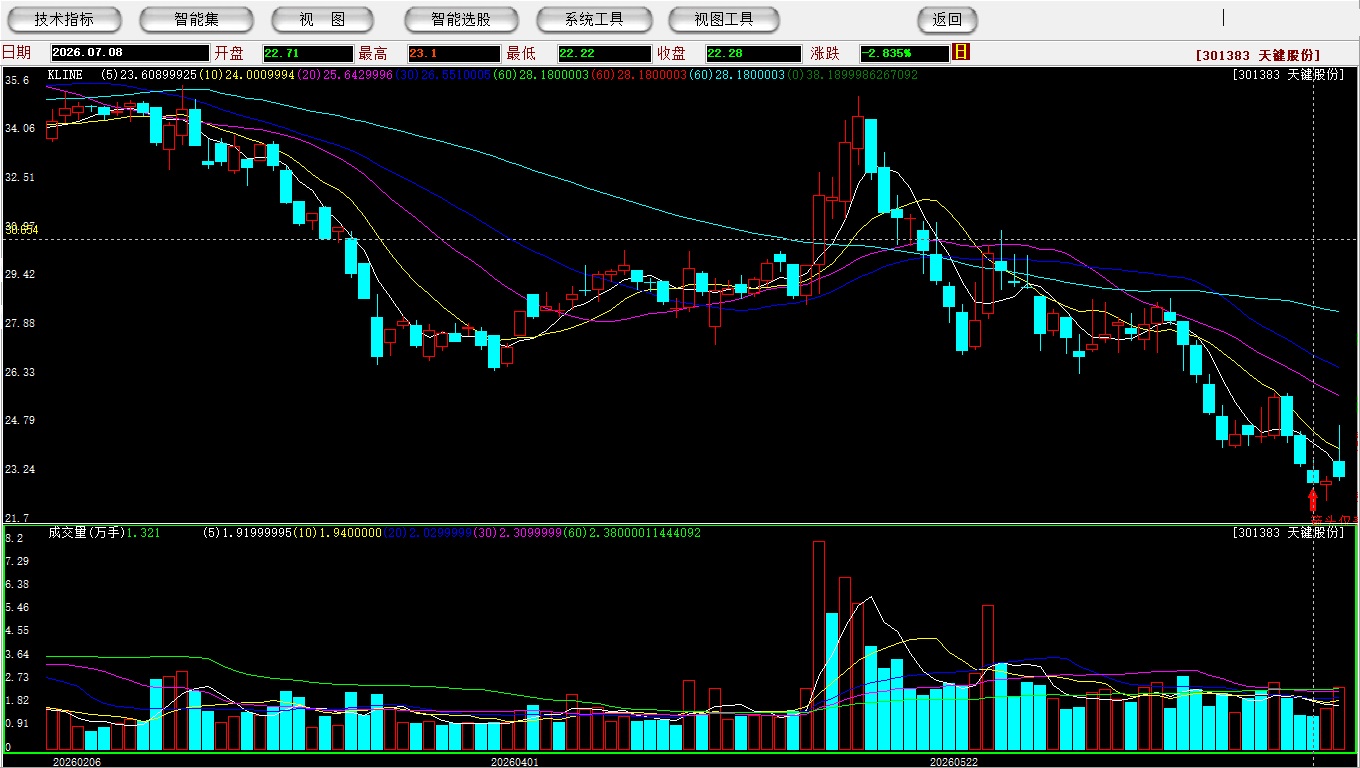Click the (5)23.60899925 moving average value
This screenshot has height=768, width=1360.
click(149, 75)
